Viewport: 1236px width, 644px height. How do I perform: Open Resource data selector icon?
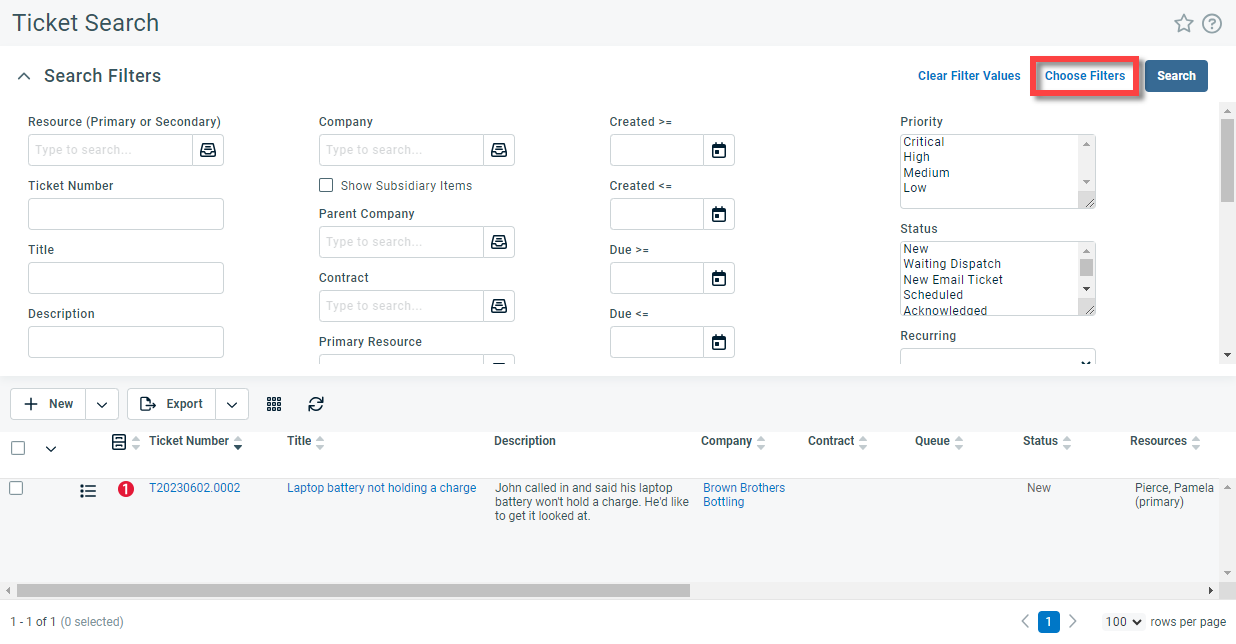point(208,150)
